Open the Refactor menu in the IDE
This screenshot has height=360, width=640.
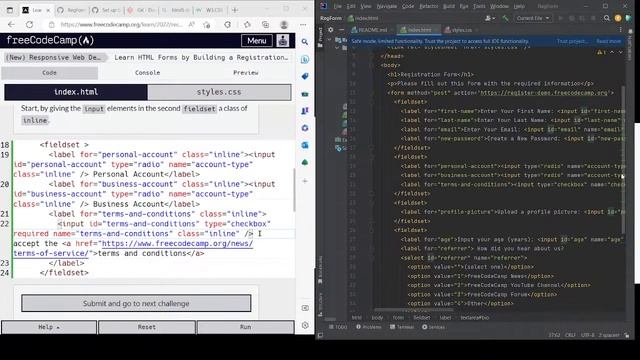(429, 6)
